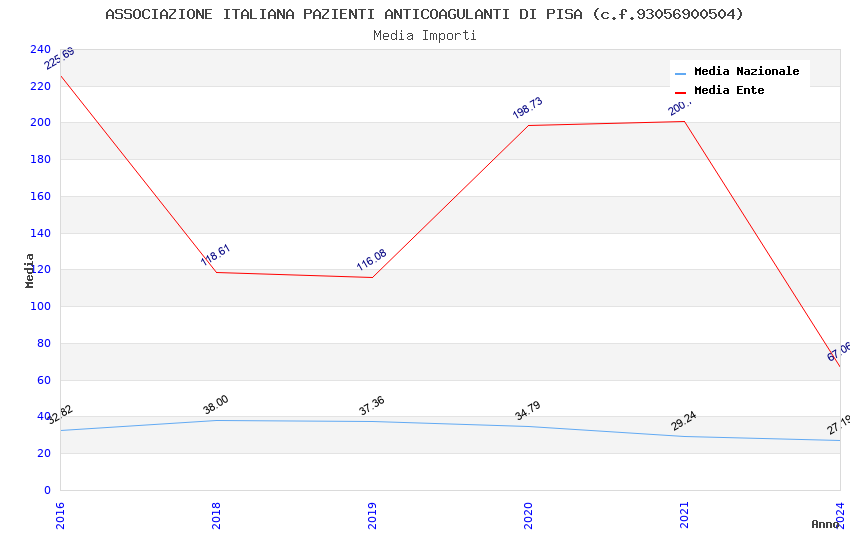Click the 116.08 data label
Viewport: 850px width, 550px height.
point(371,260)
